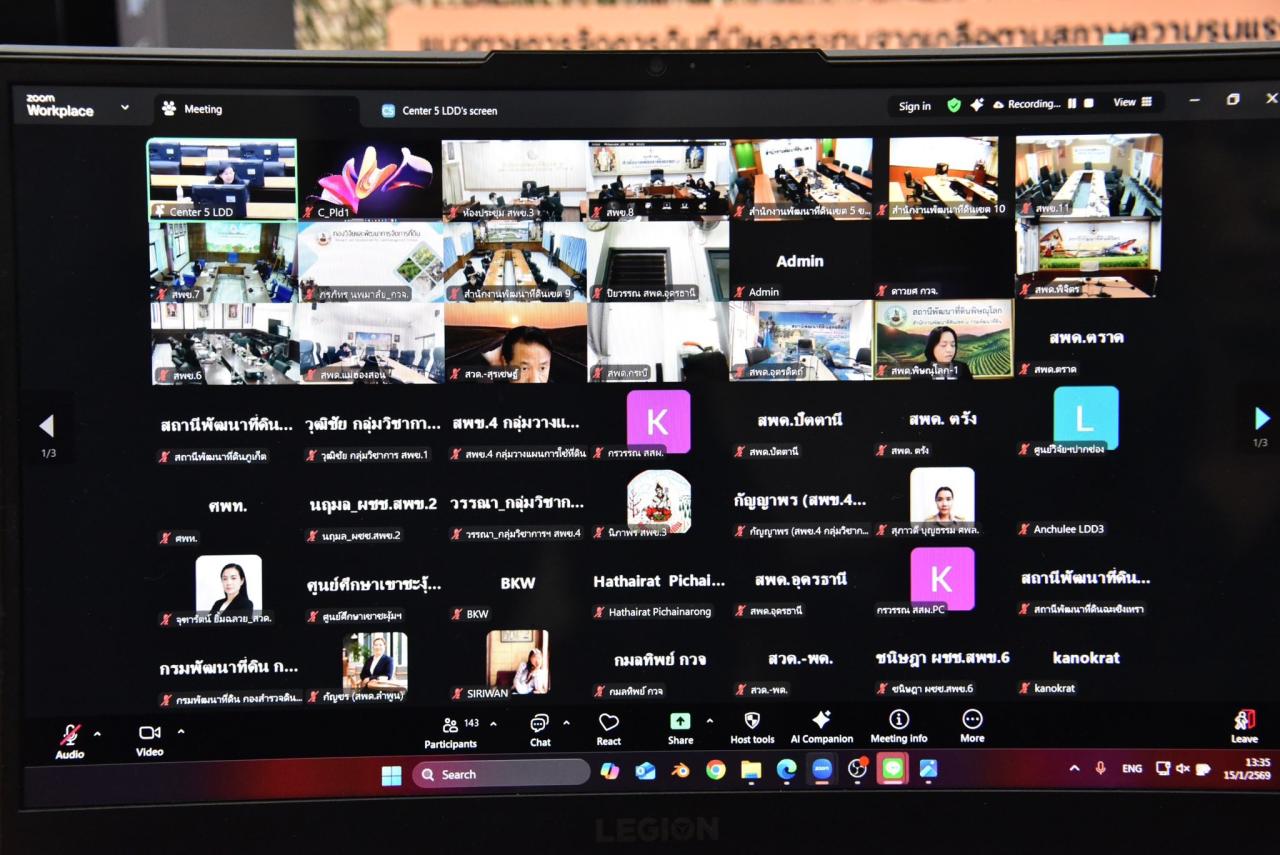Go to next page of participants
Screen dimensions: 1280x855
click(x=1261, y=419)
